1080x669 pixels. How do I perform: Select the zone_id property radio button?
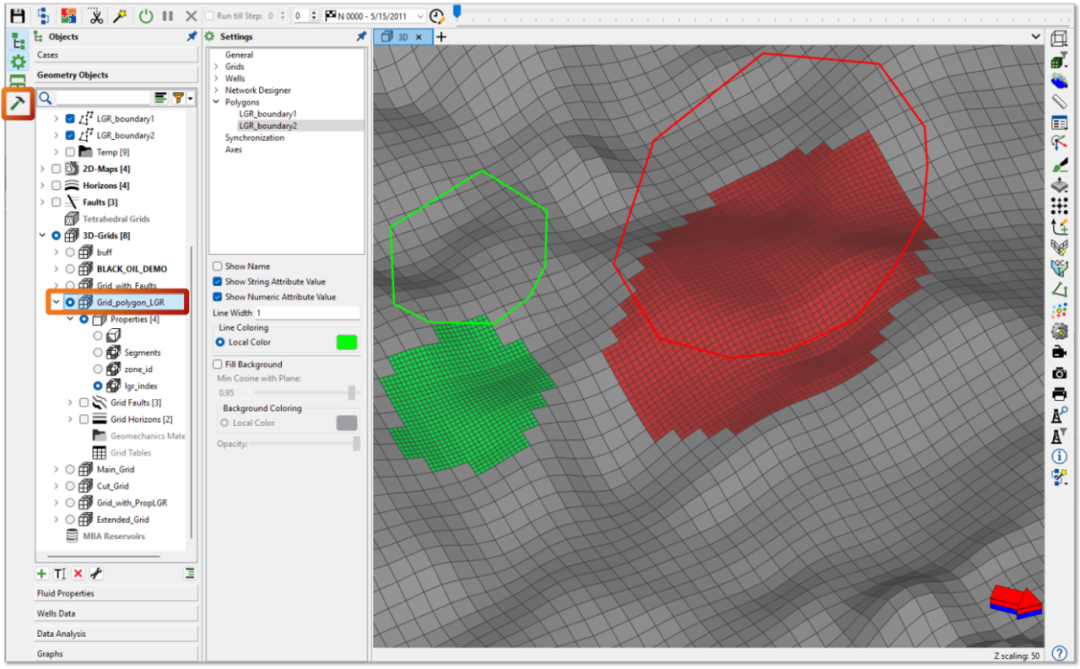98,369
